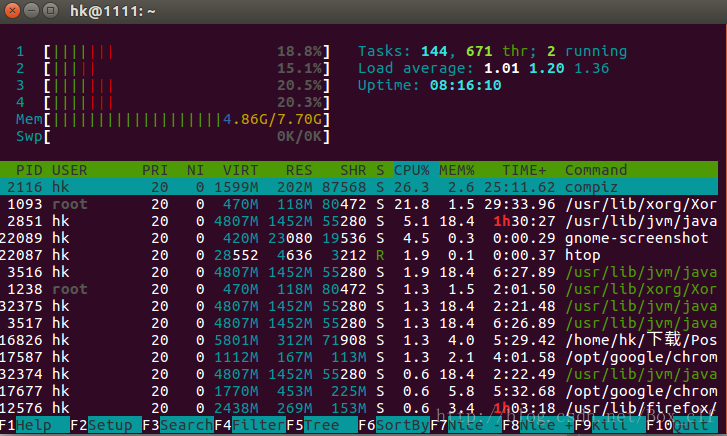The width and height of the screenshot is (727, 436).
Task: Sort by the TIME+ column header
Action: [x=524, y=170]
